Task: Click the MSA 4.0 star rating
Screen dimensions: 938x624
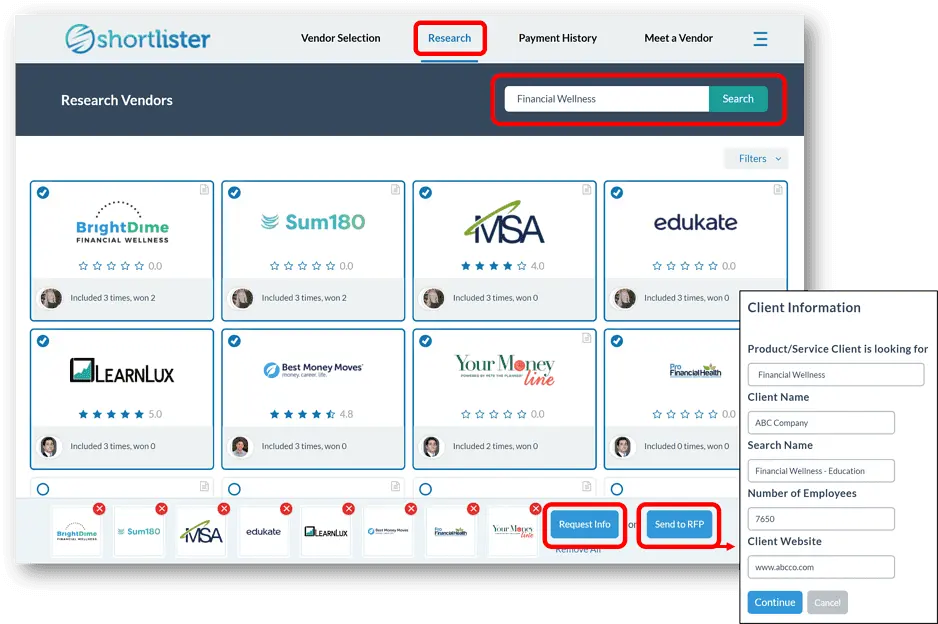Action: (502, 266)
